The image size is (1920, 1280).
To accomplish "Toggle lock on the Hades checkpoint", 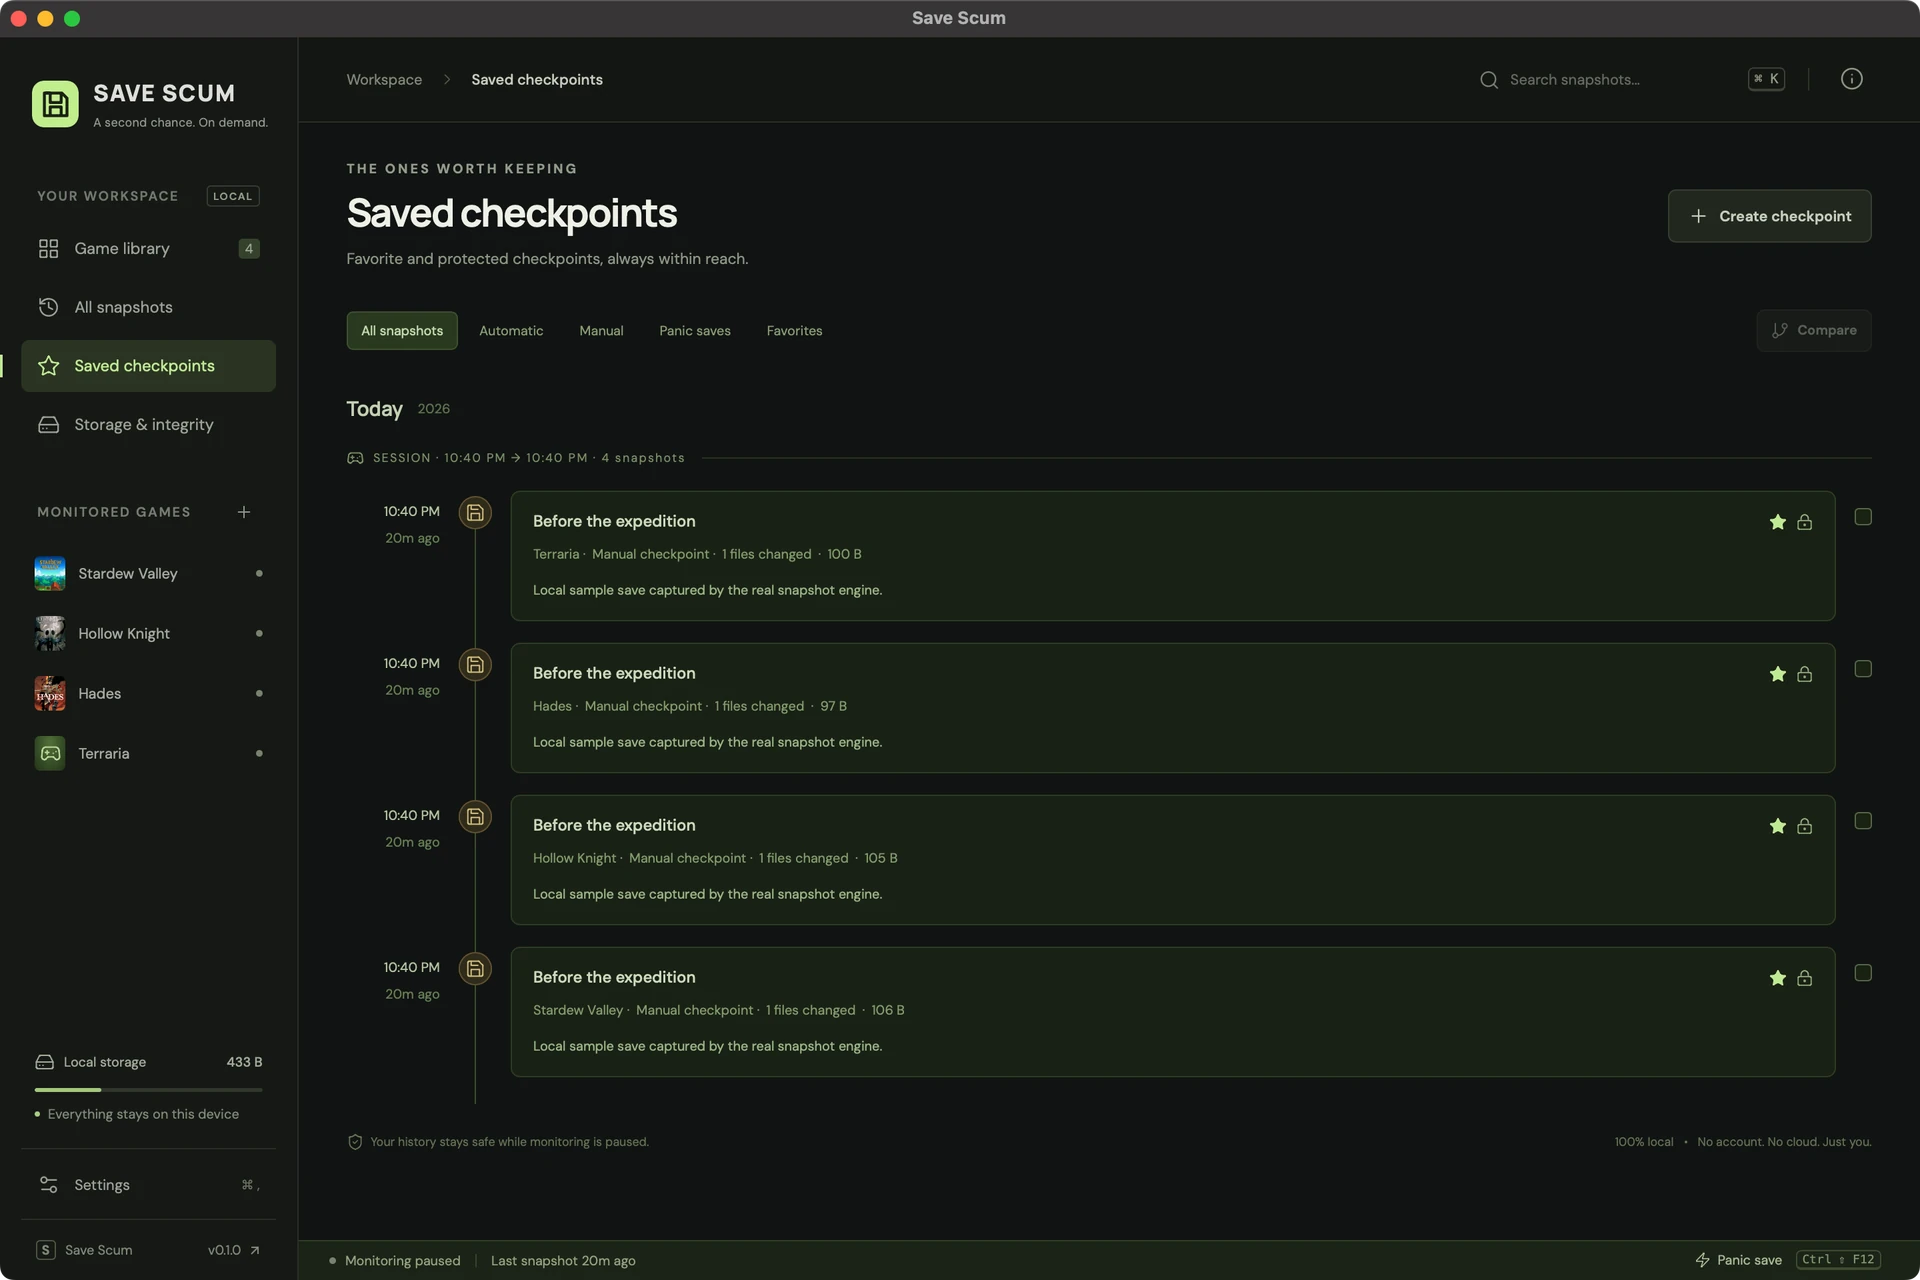I will tap(1804, 674).
